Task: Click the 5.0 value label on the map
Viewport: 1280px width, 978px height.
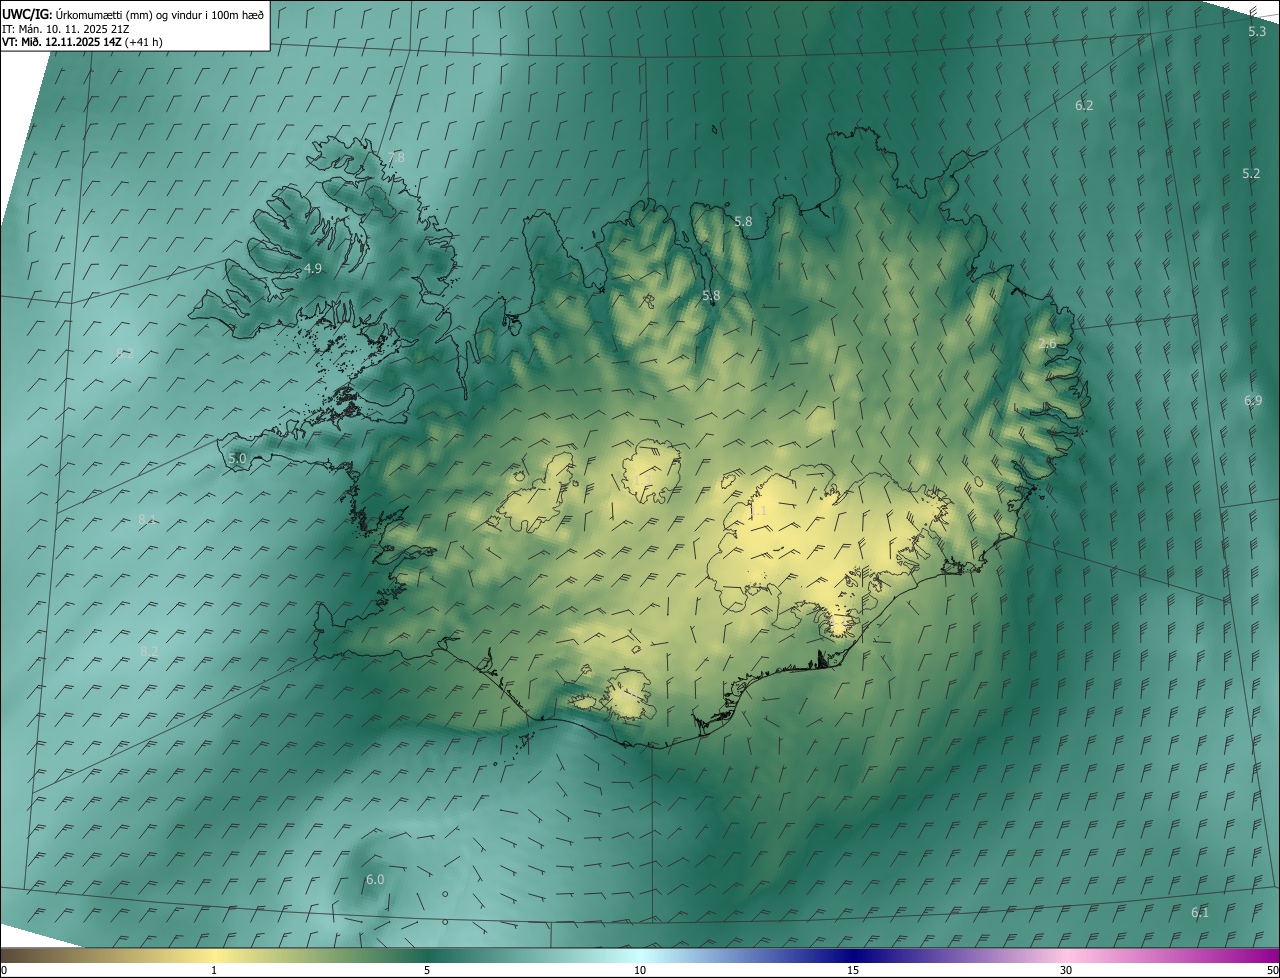Action: 237,459
